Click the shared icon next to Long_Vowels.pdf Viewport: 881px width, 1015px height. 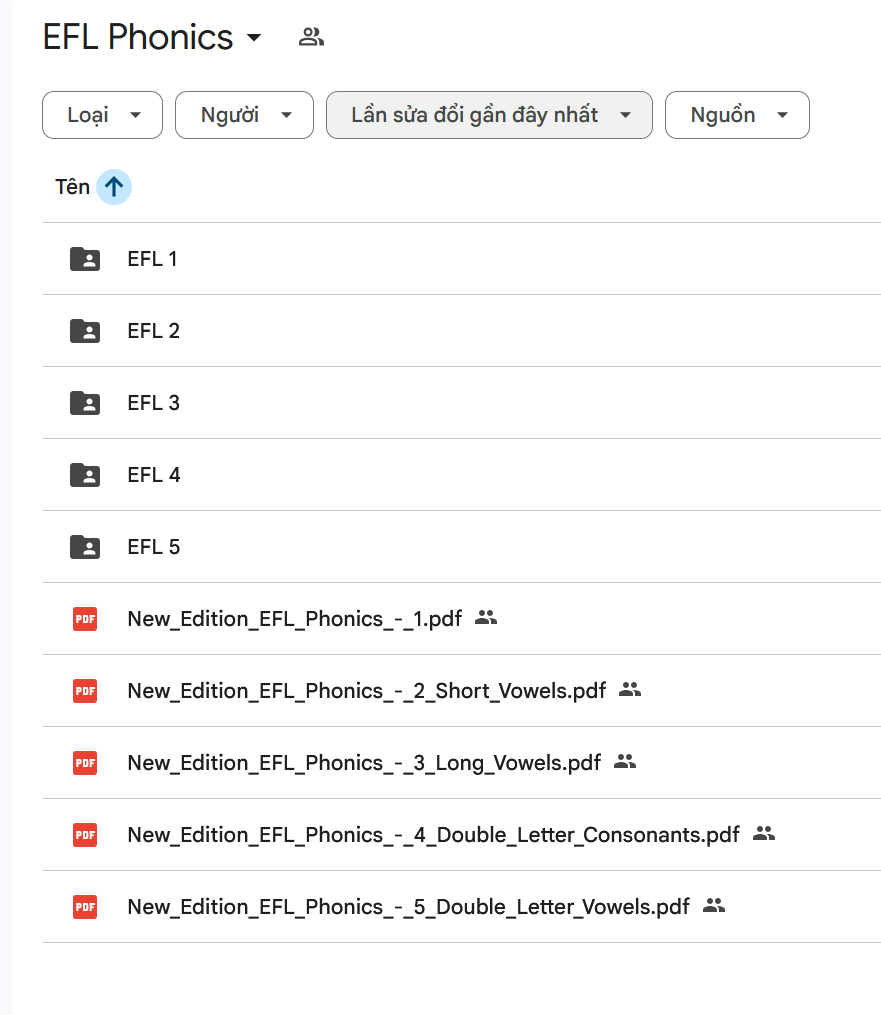[625, 762]
